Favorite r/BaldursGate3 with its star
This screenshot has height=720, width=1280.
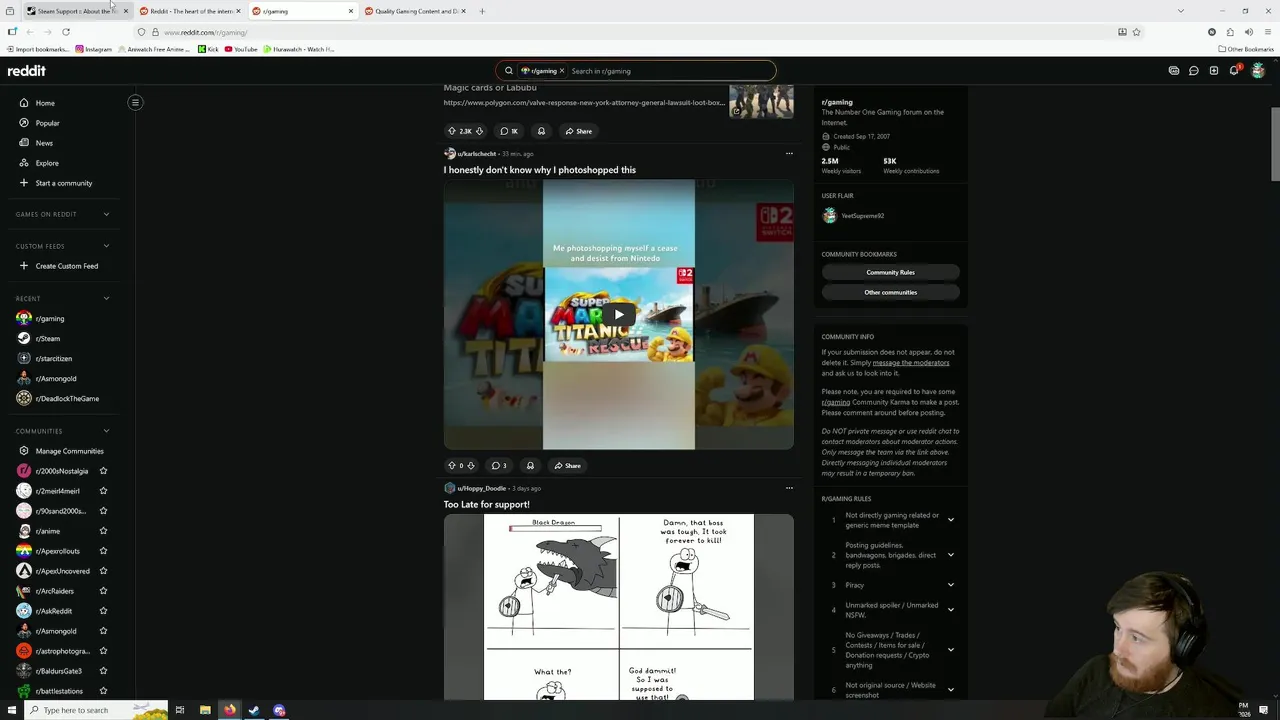pos(103,671)
